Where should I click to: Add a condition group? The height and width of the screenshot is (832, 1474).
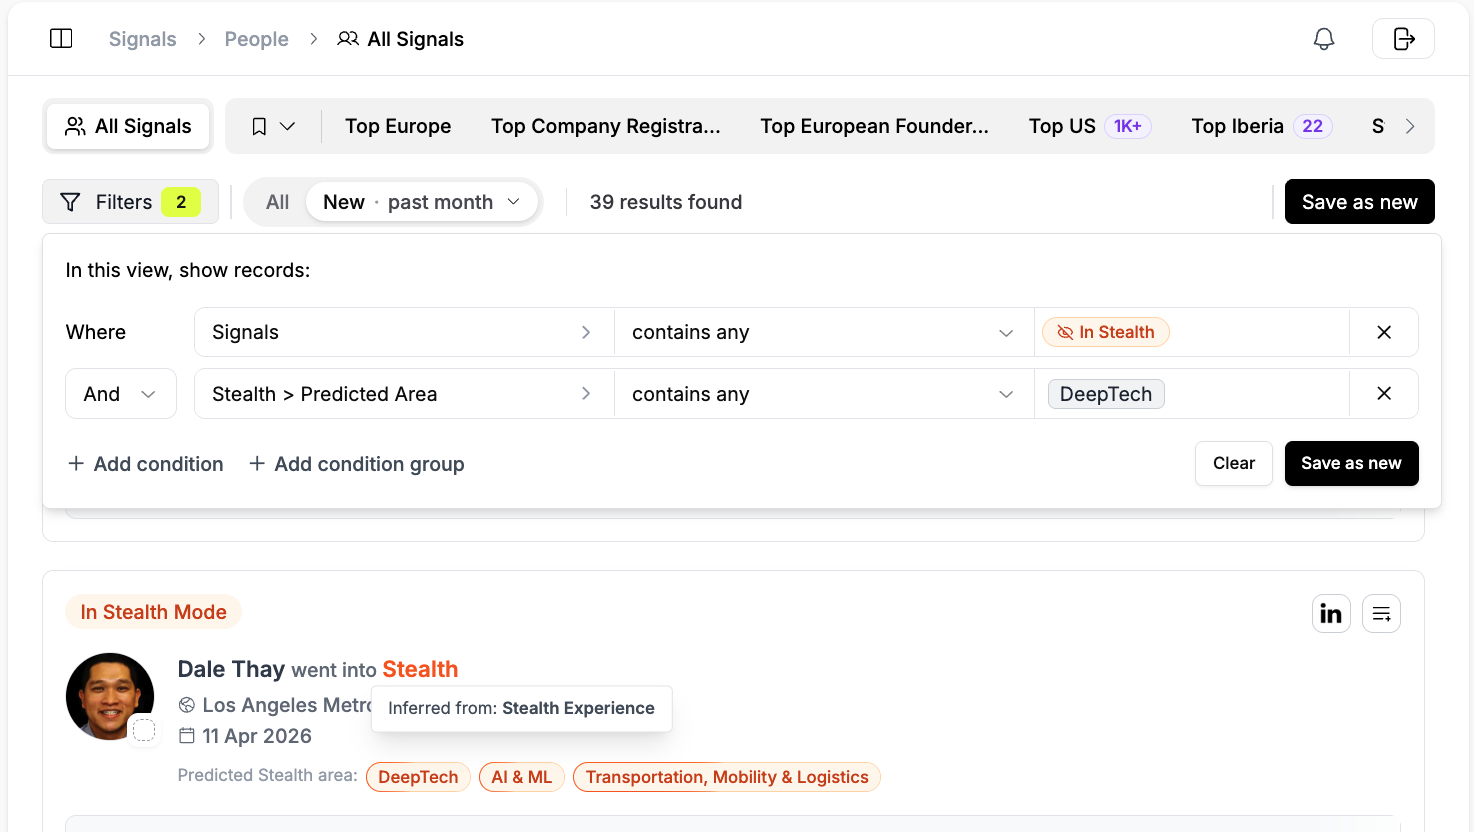(x=357, y=464)
